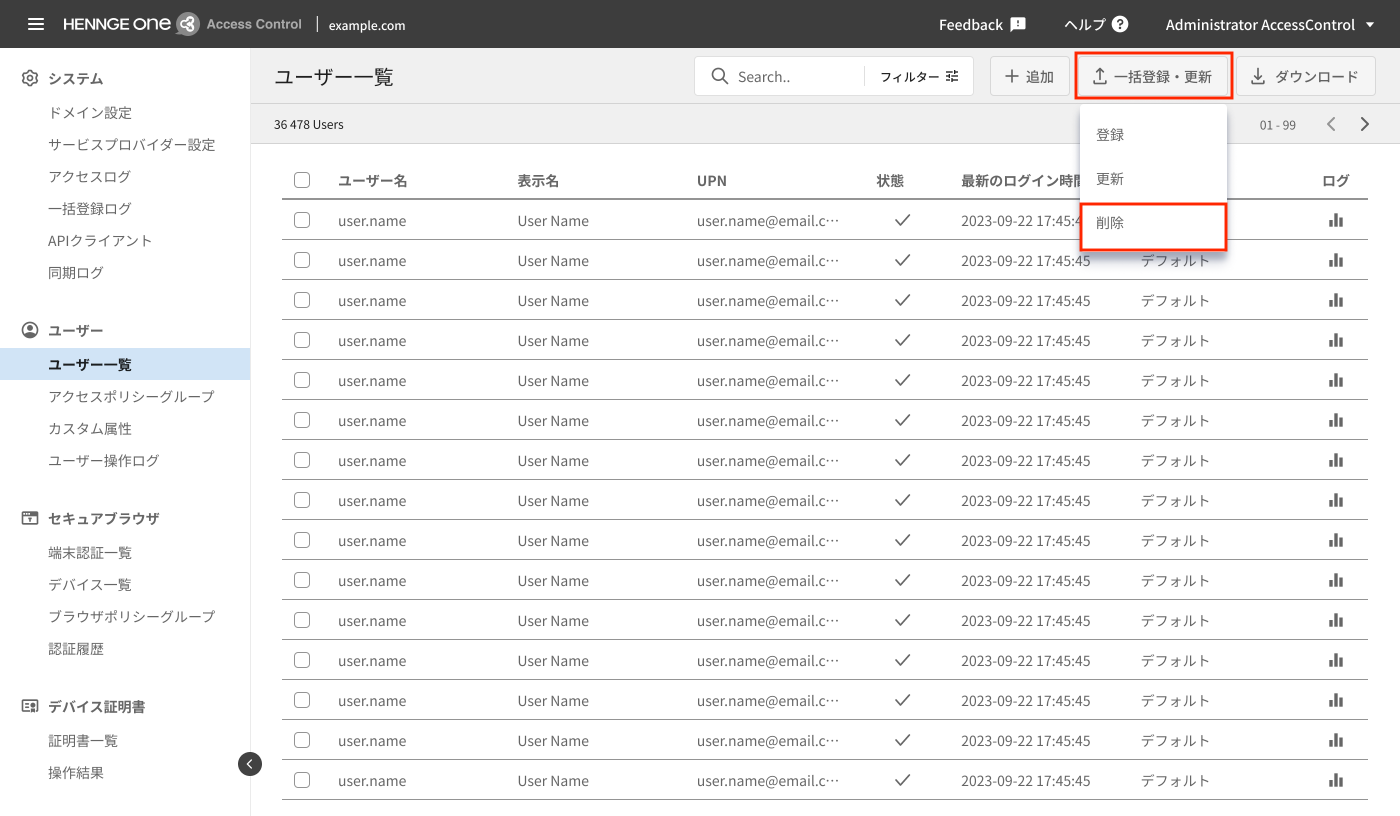Click the デバイス証明書 section heading

pyautogui.click(x=97, y=706)
